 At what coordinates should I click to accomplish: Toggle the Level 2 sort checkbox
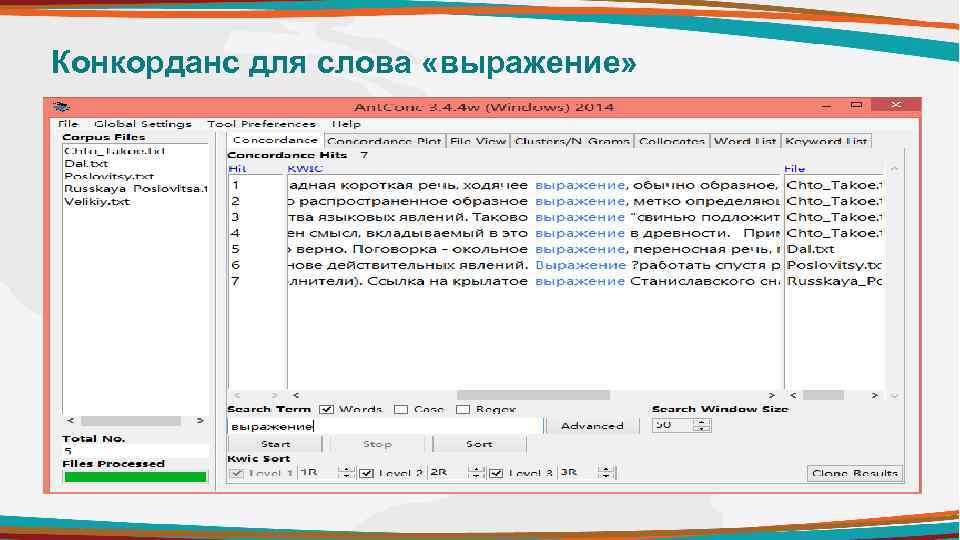366,473
